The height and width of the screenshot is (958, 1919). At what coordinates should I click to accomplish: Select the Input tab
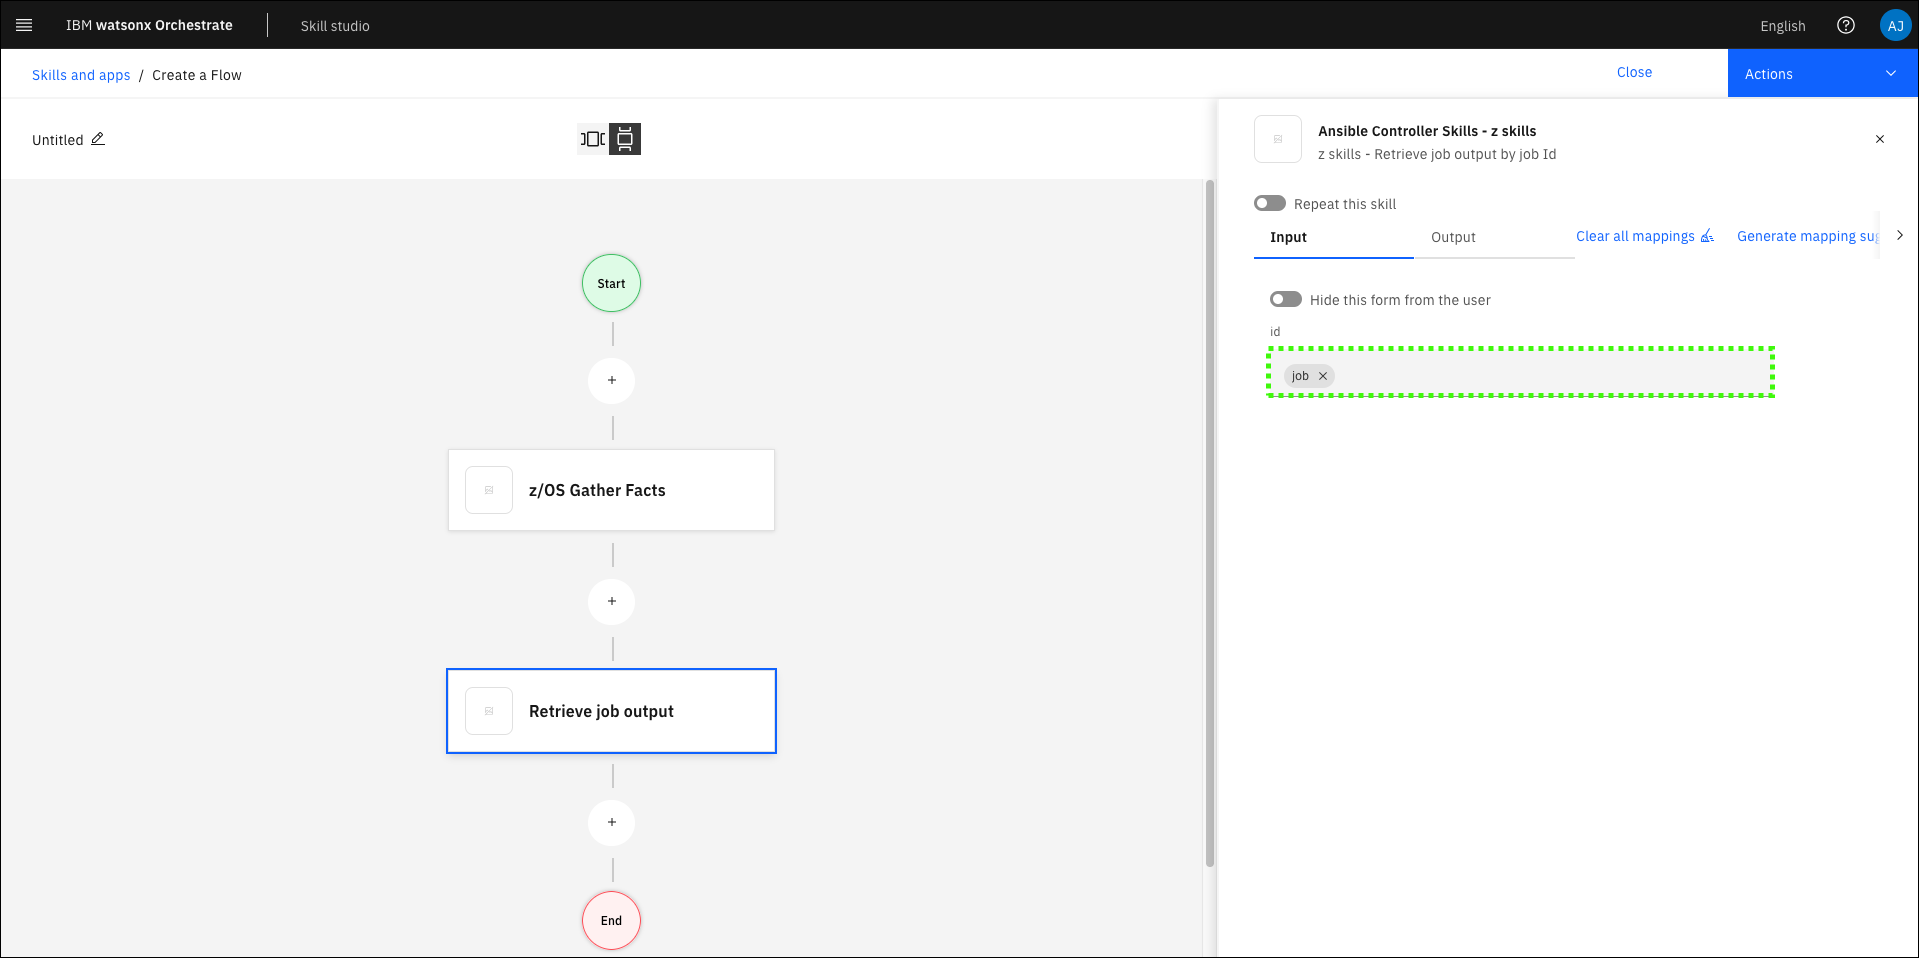point(1288,237)
